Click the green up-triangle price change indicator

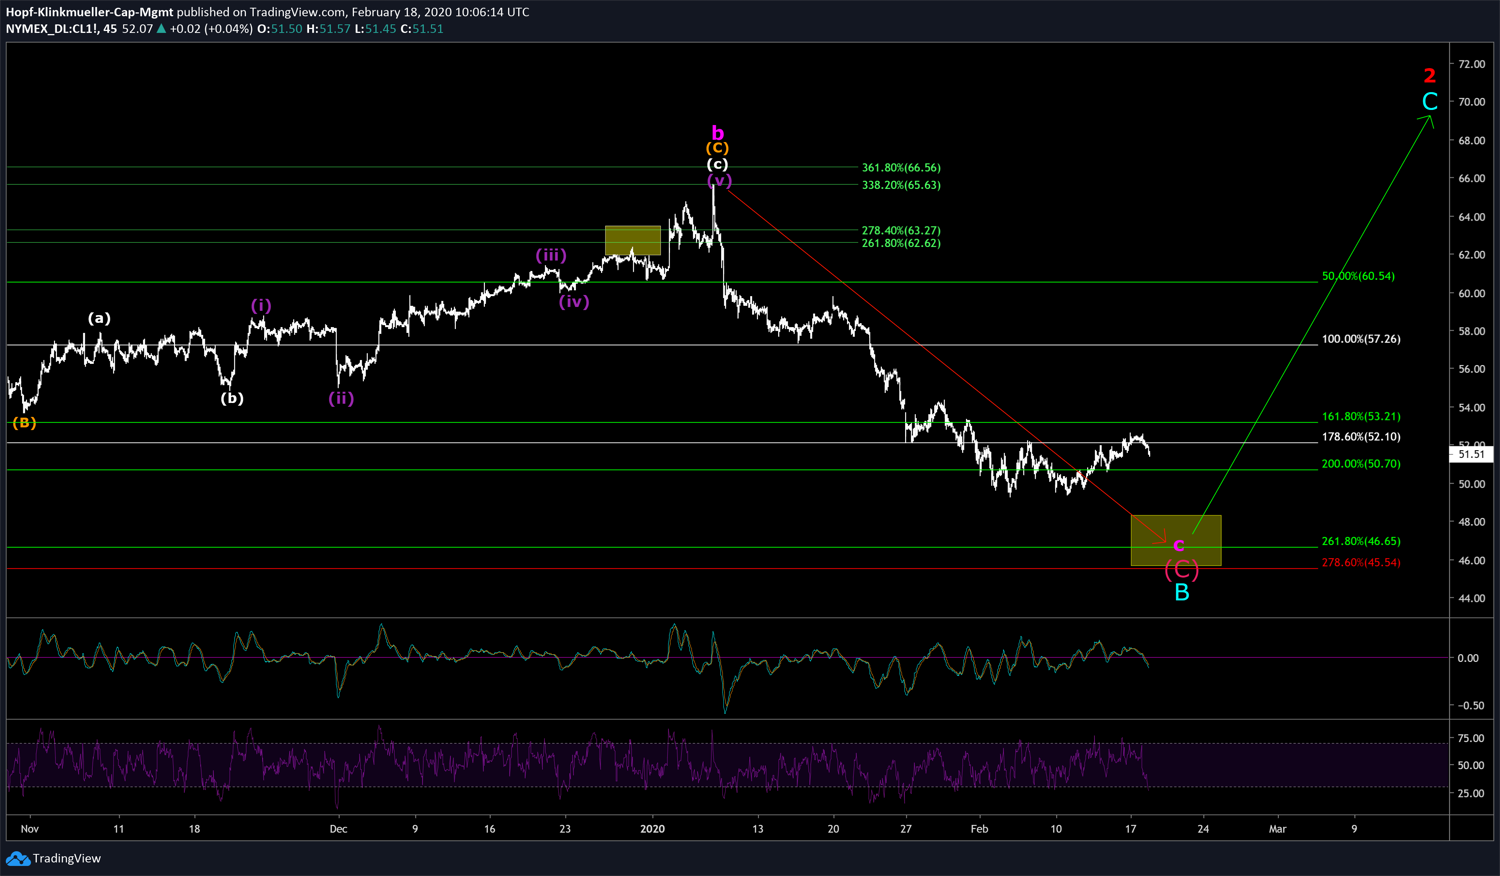coord(162,29)
